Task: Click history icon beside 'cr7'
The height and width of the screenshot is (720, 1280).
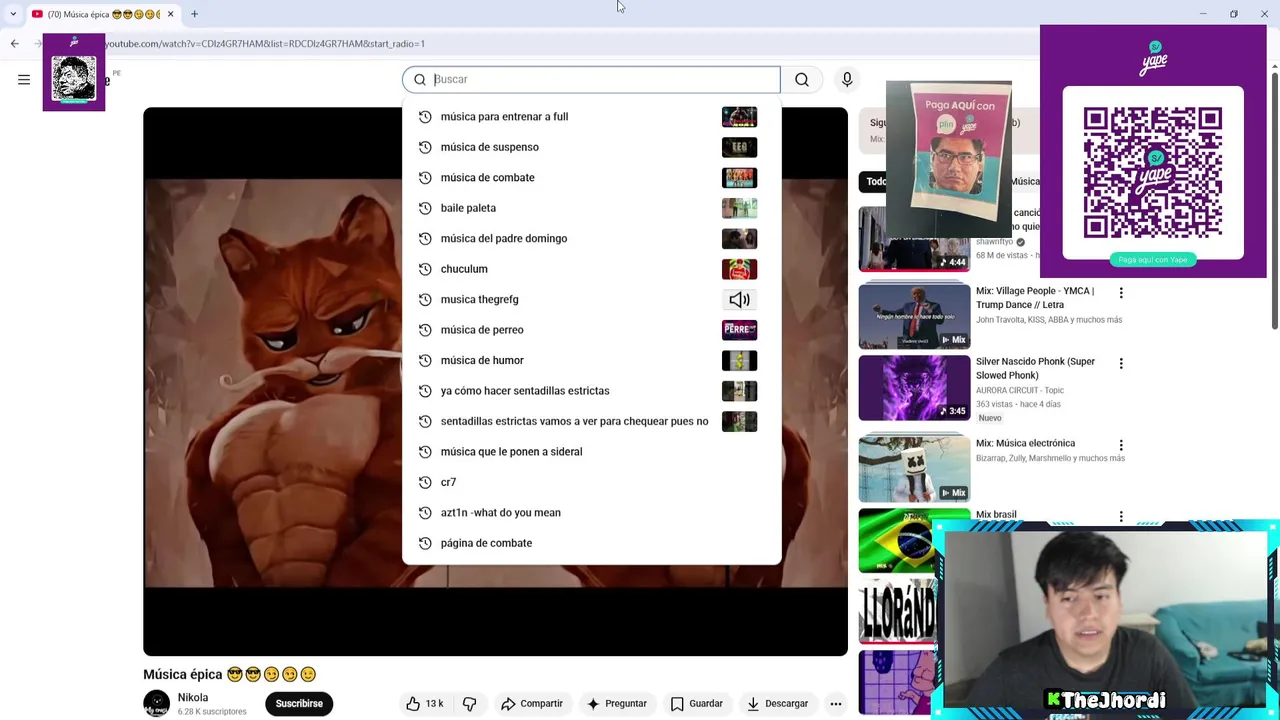Action: click(x=425, y=482)
